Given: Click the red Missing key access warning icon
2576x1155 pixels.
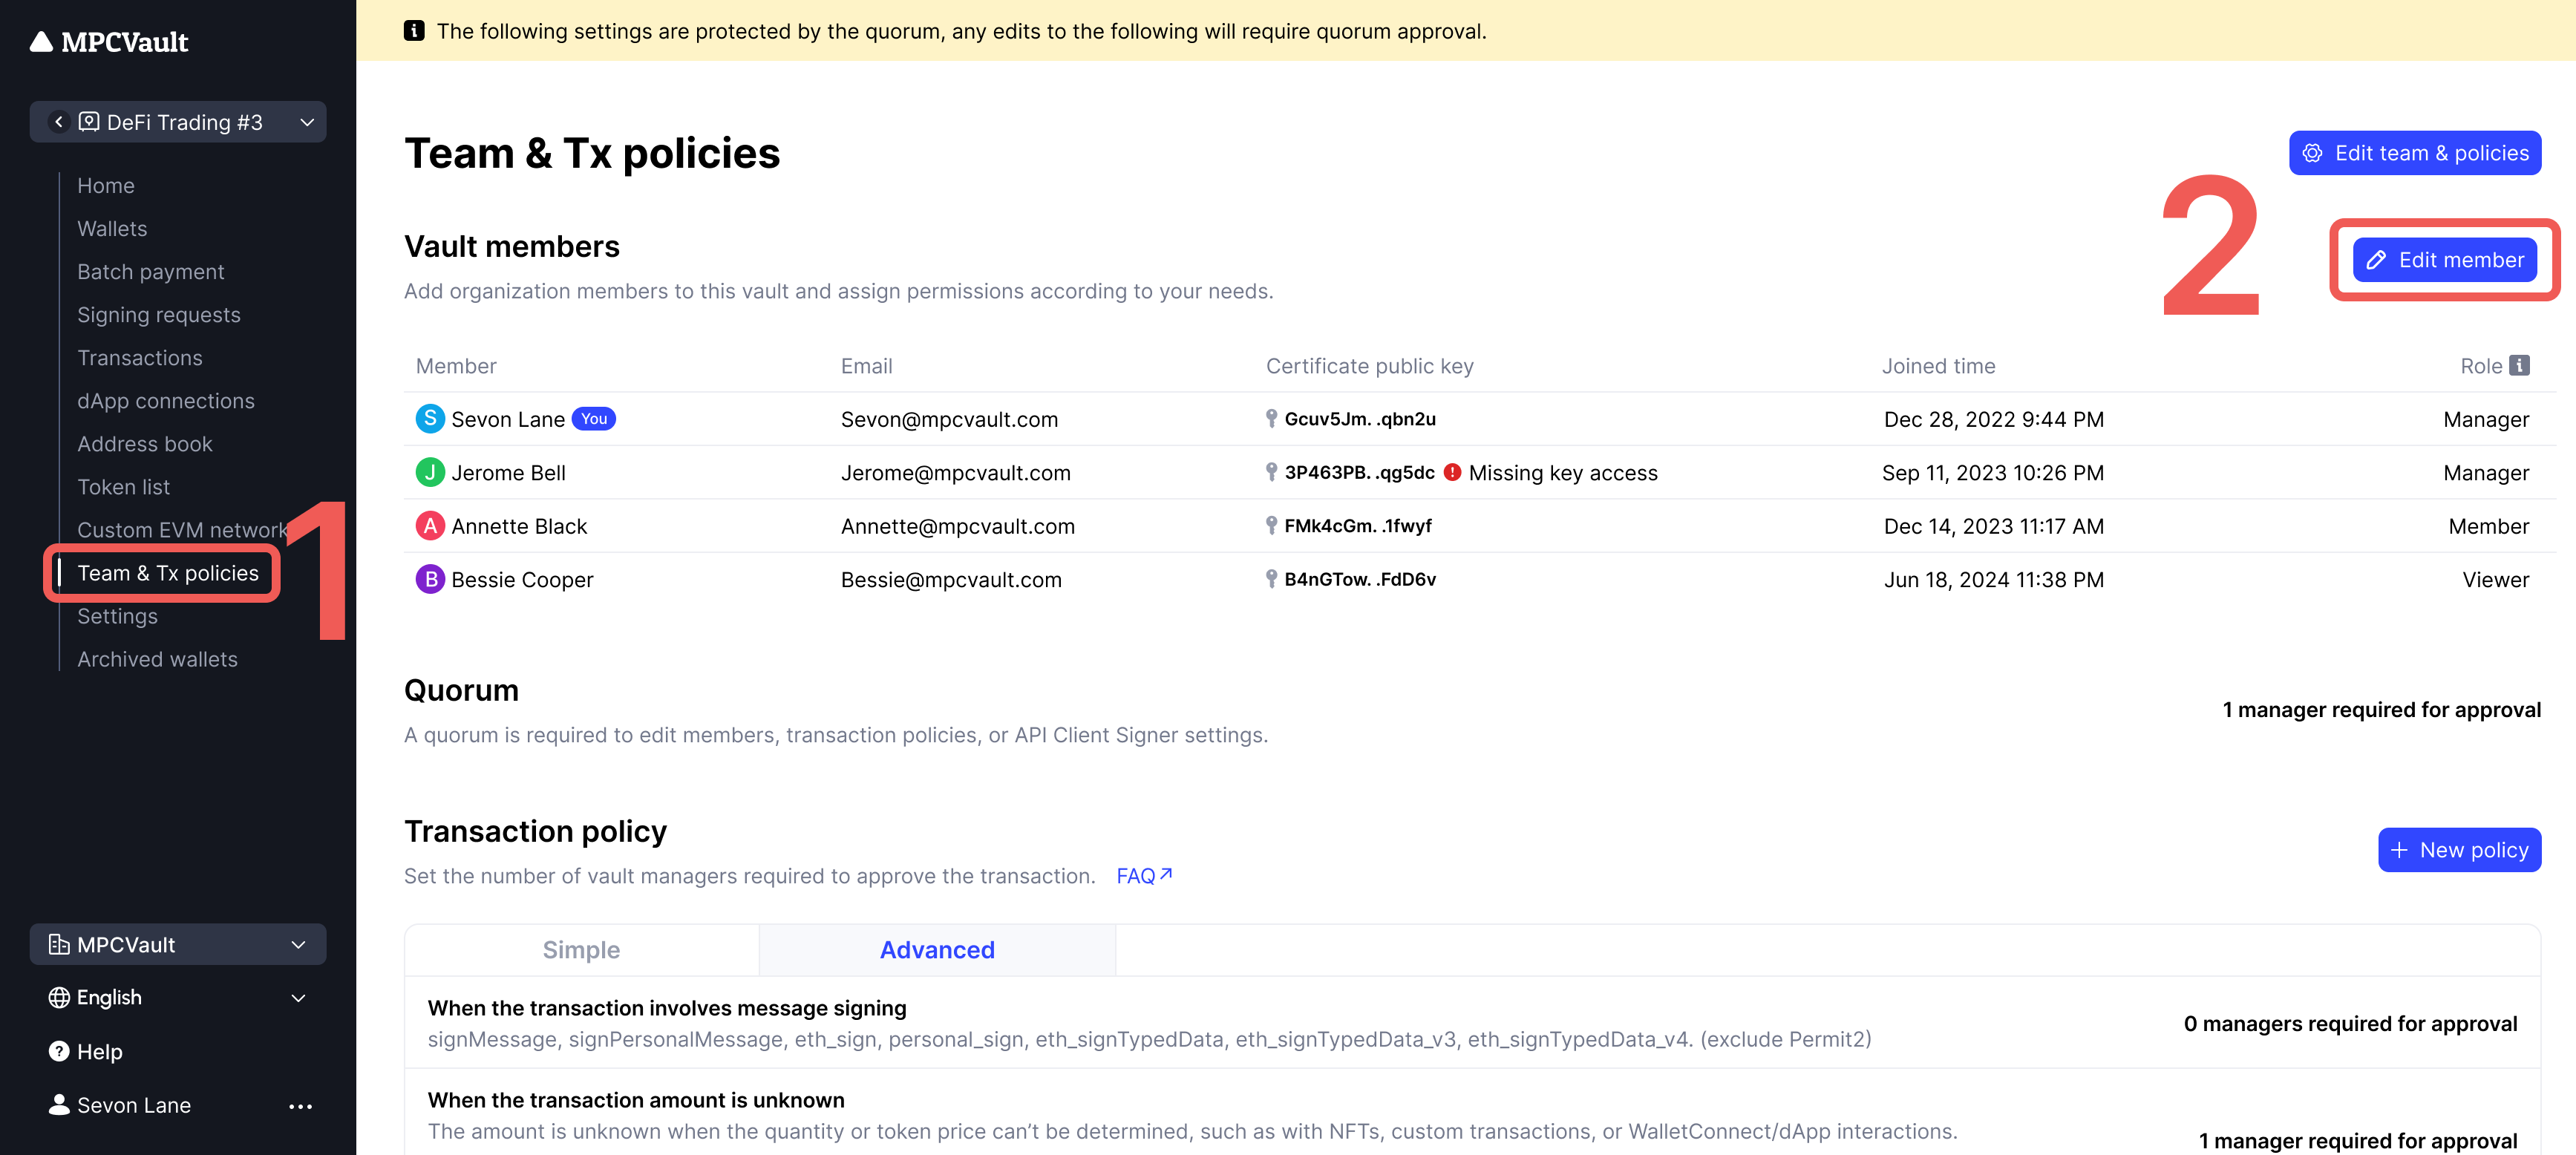Looking at the screenshot, I should pos(1452,472).
